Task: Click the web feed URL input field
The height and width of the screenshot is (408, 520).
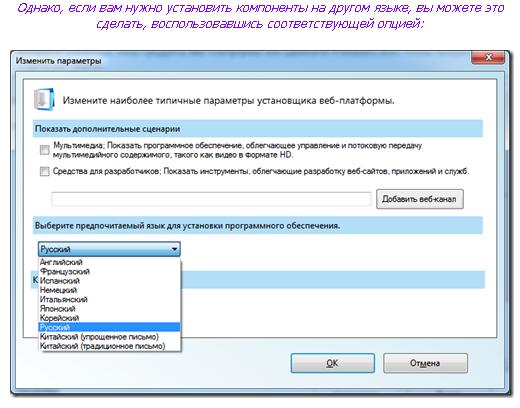Action: click(211, 199)
